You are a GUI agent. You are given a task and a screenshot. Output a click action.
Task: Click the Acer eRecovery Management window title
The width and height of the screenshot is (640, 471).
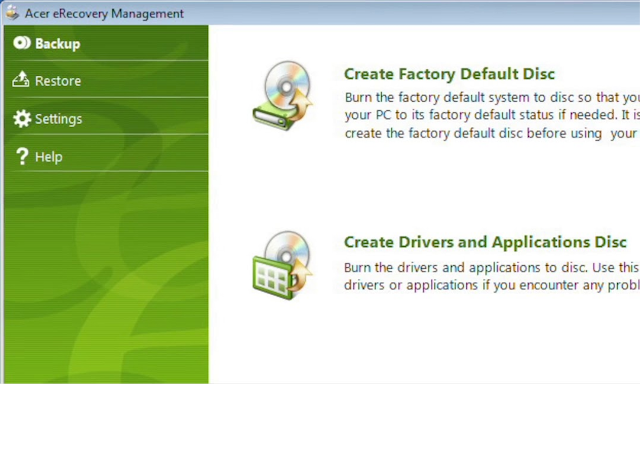tap(104, 13)
